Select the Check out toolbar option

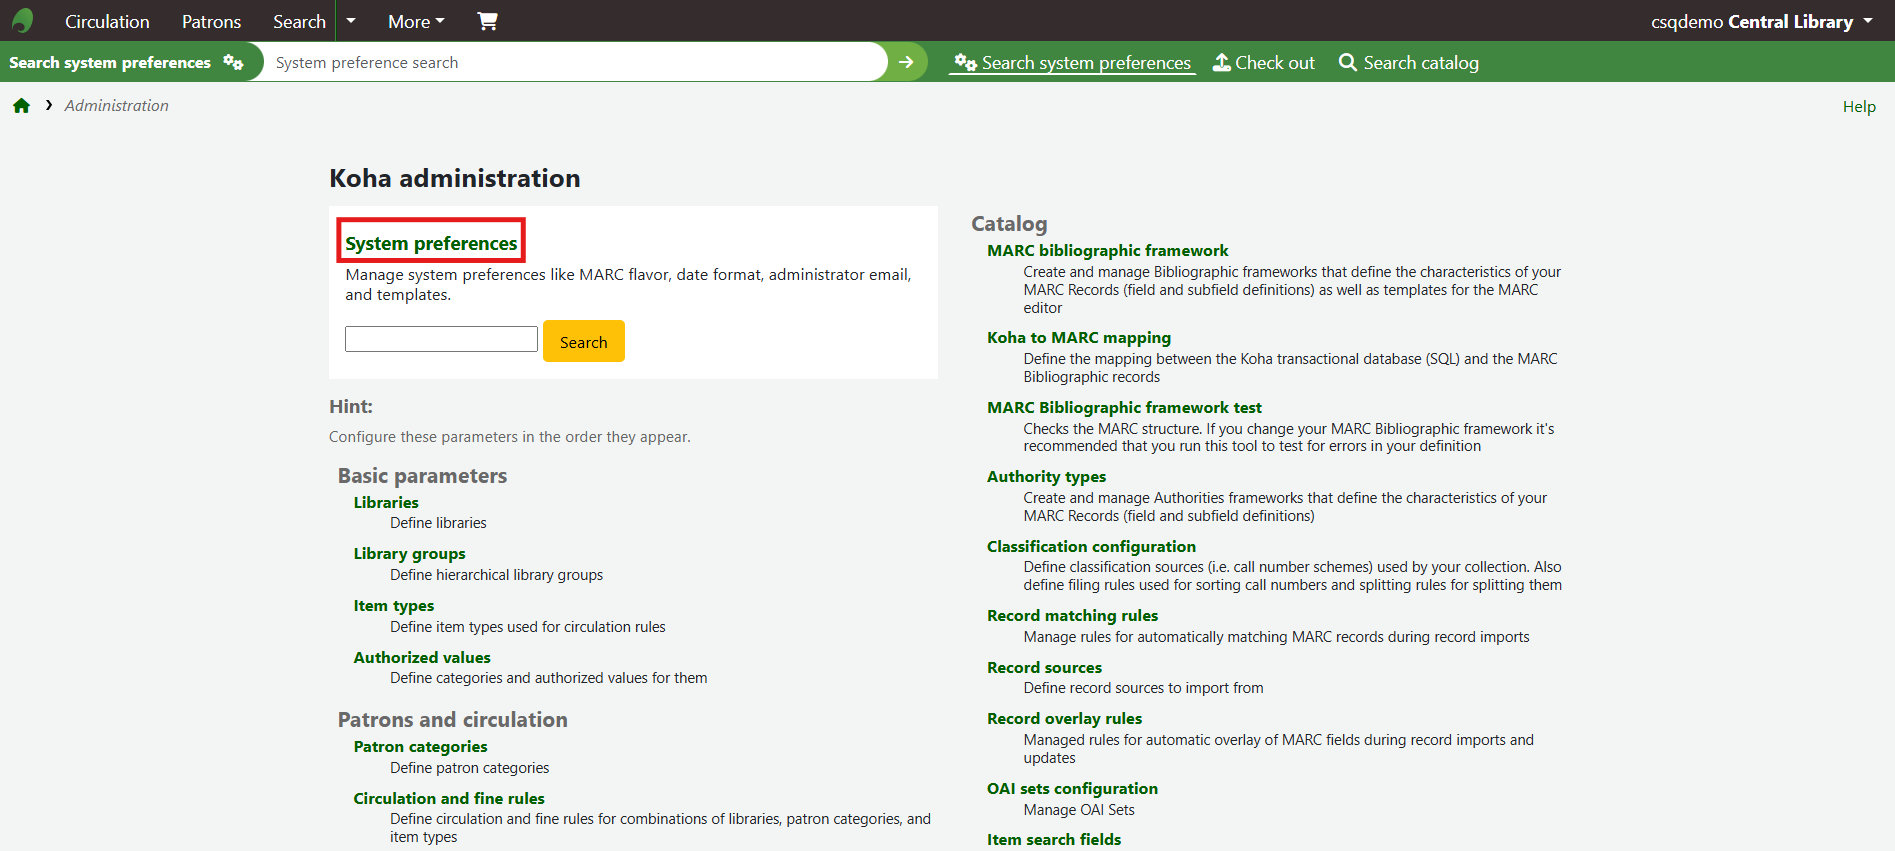1264,63
